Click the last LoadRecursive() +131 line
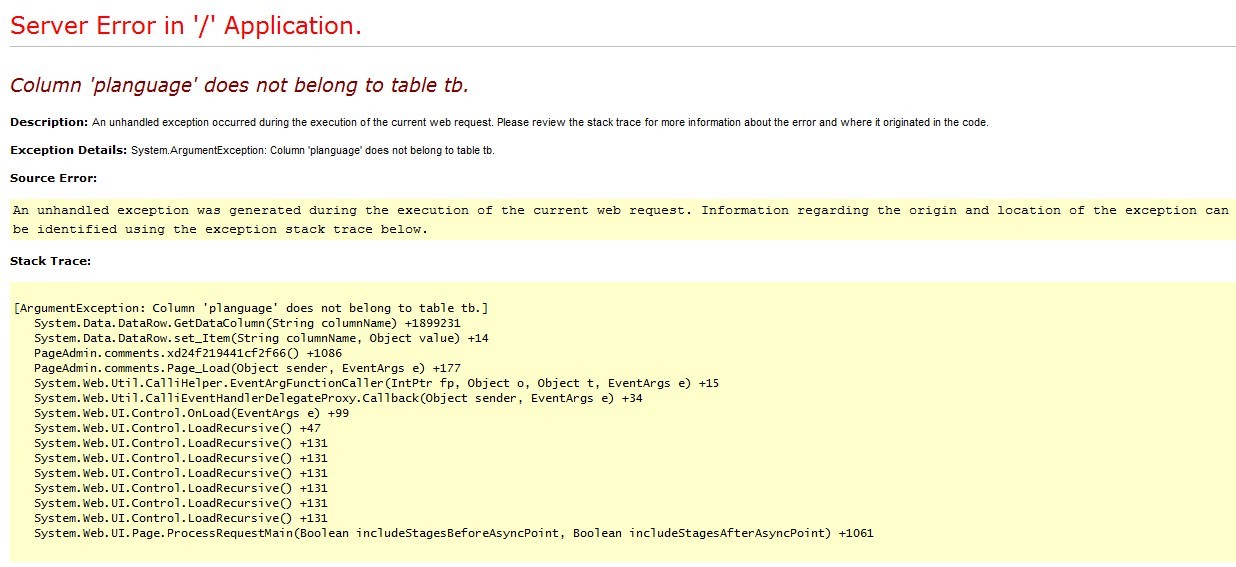 [x=180, y=518]
